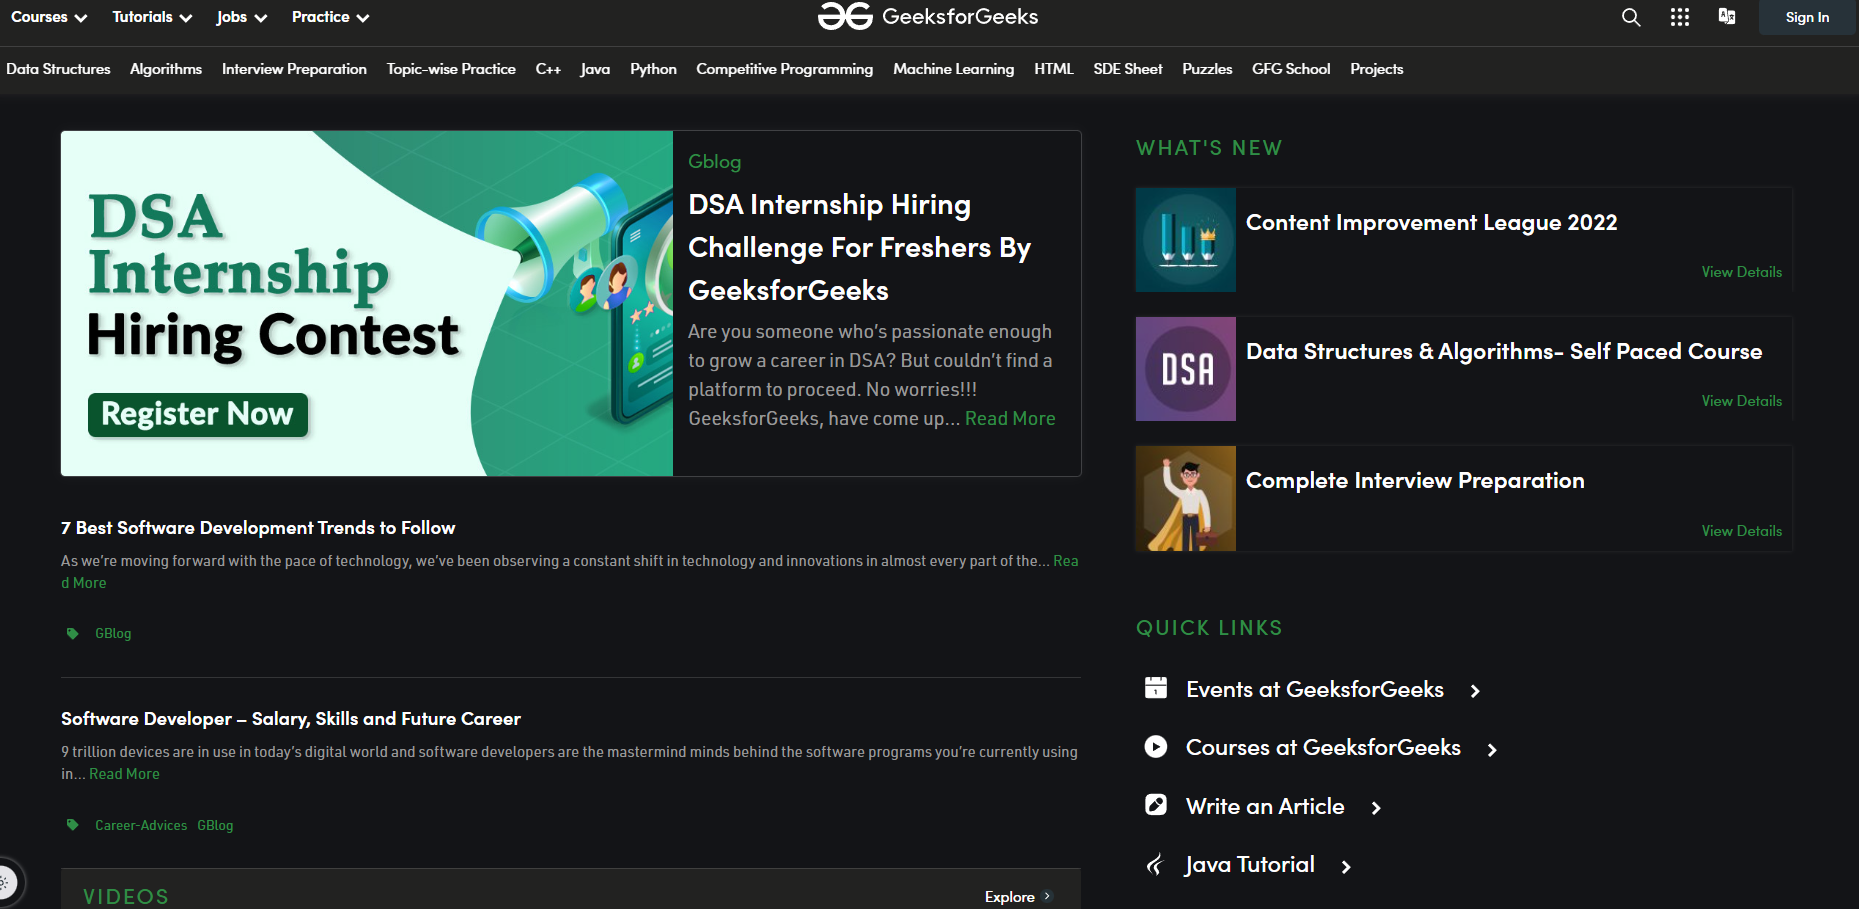The height and width of the screenshot is (909, 1859).
Task: Click the Courses play-circle icon
Action: pyautogui.click(x=1156, y=746)
